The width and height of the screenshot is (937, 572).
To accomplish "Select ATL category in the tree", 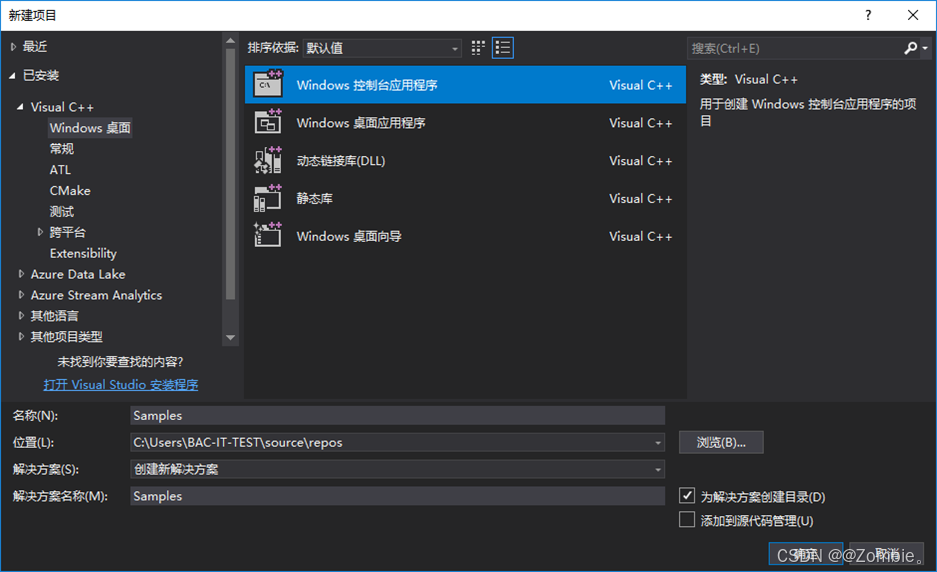I will pos(60,170).
